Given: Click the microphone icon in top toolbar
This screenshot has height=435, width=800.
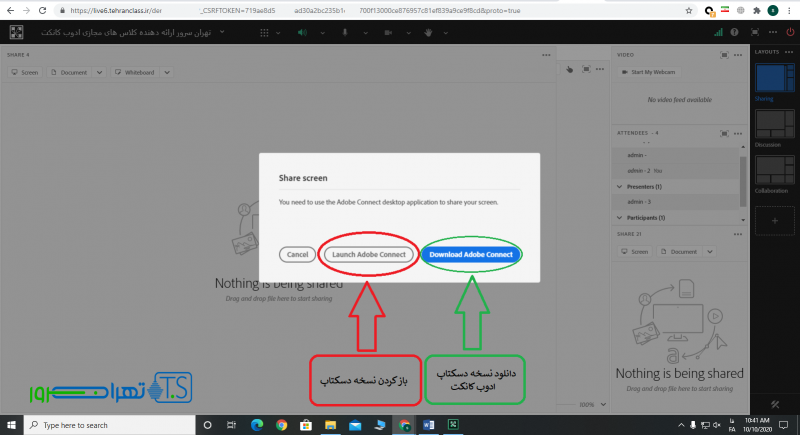Looking at the screenshot, I should [345, 32].
